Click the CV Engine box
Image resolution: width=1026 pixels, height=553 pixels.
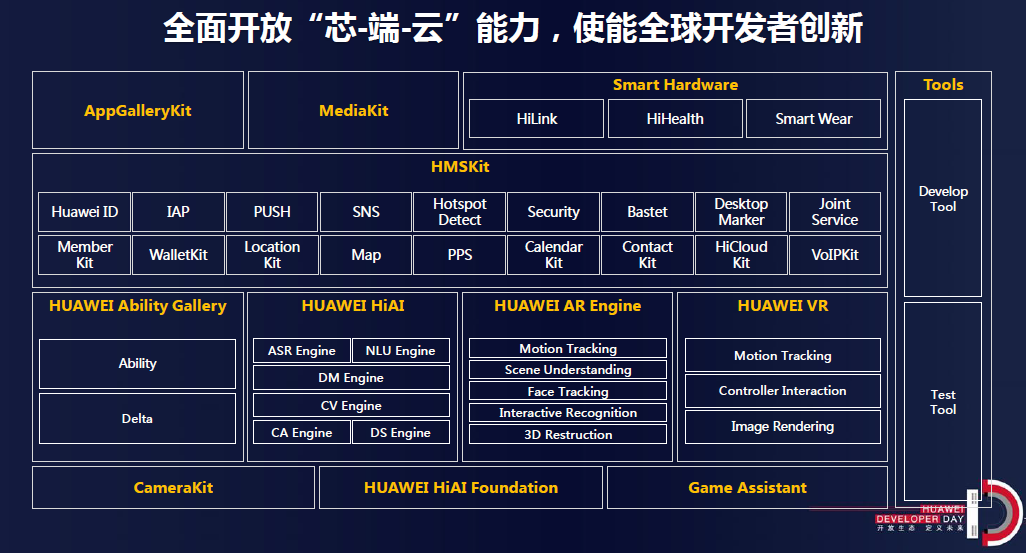(x=351, y=405)
